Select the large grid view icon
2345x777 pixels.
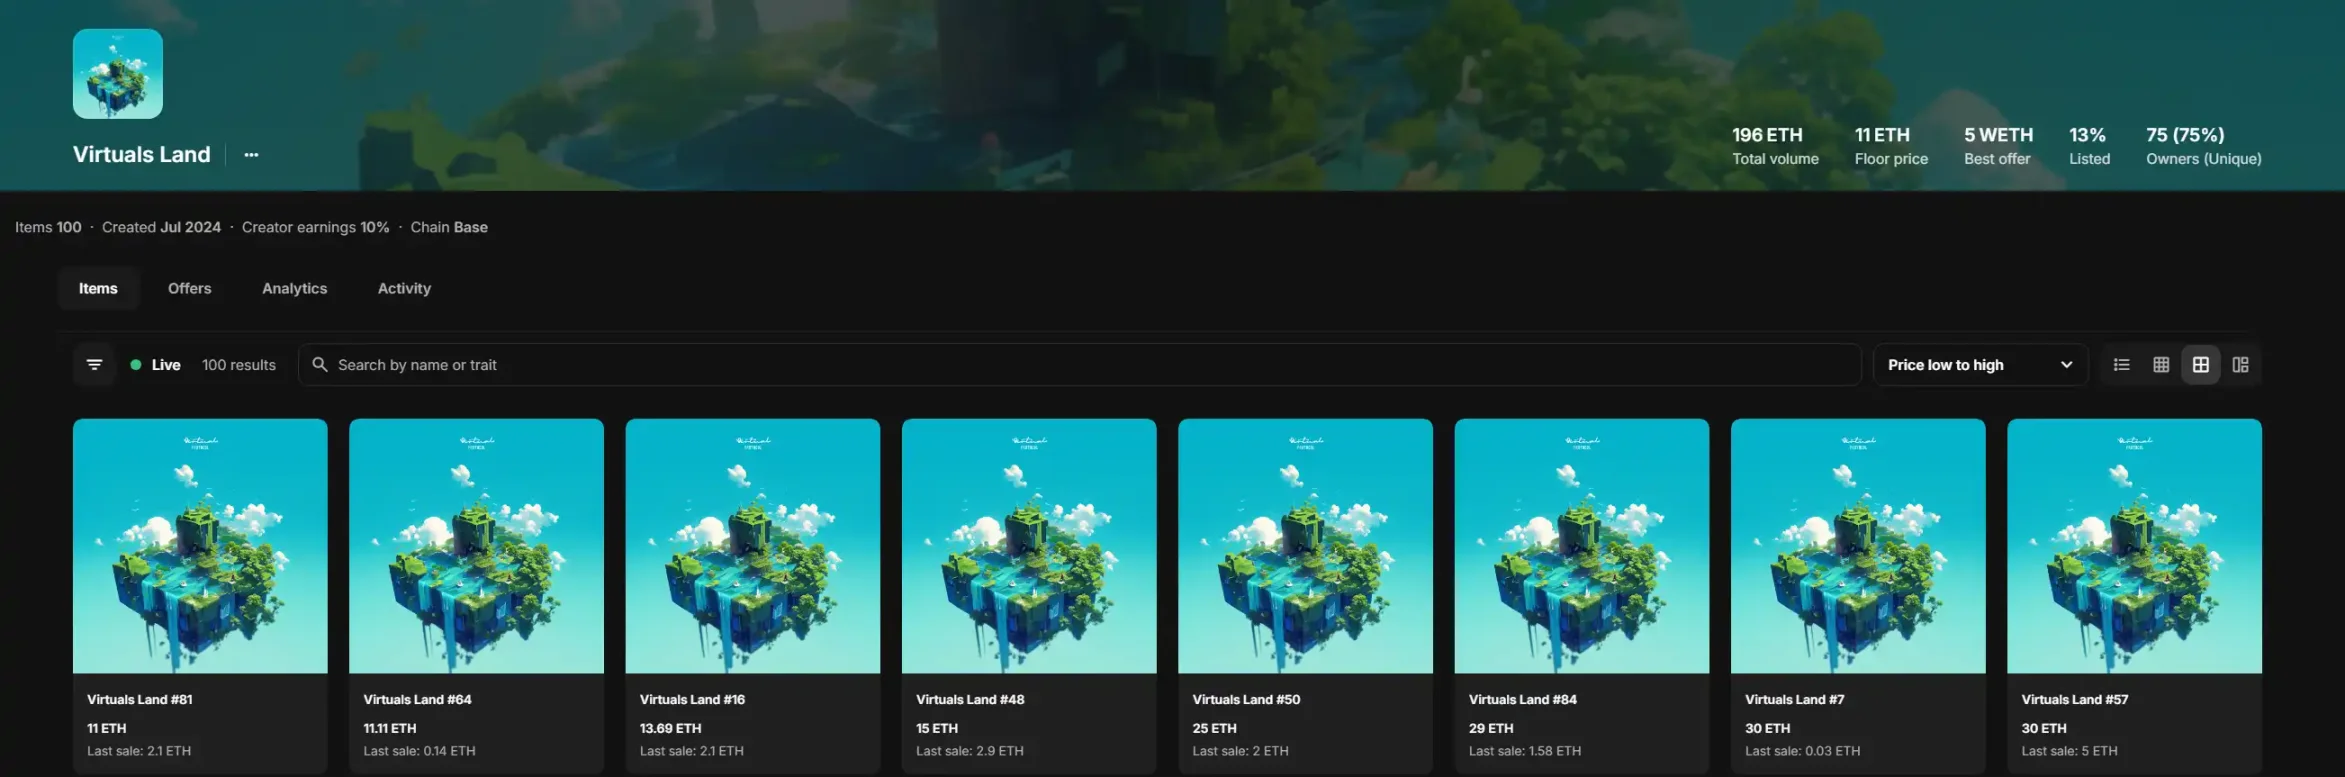(2201, 365)
